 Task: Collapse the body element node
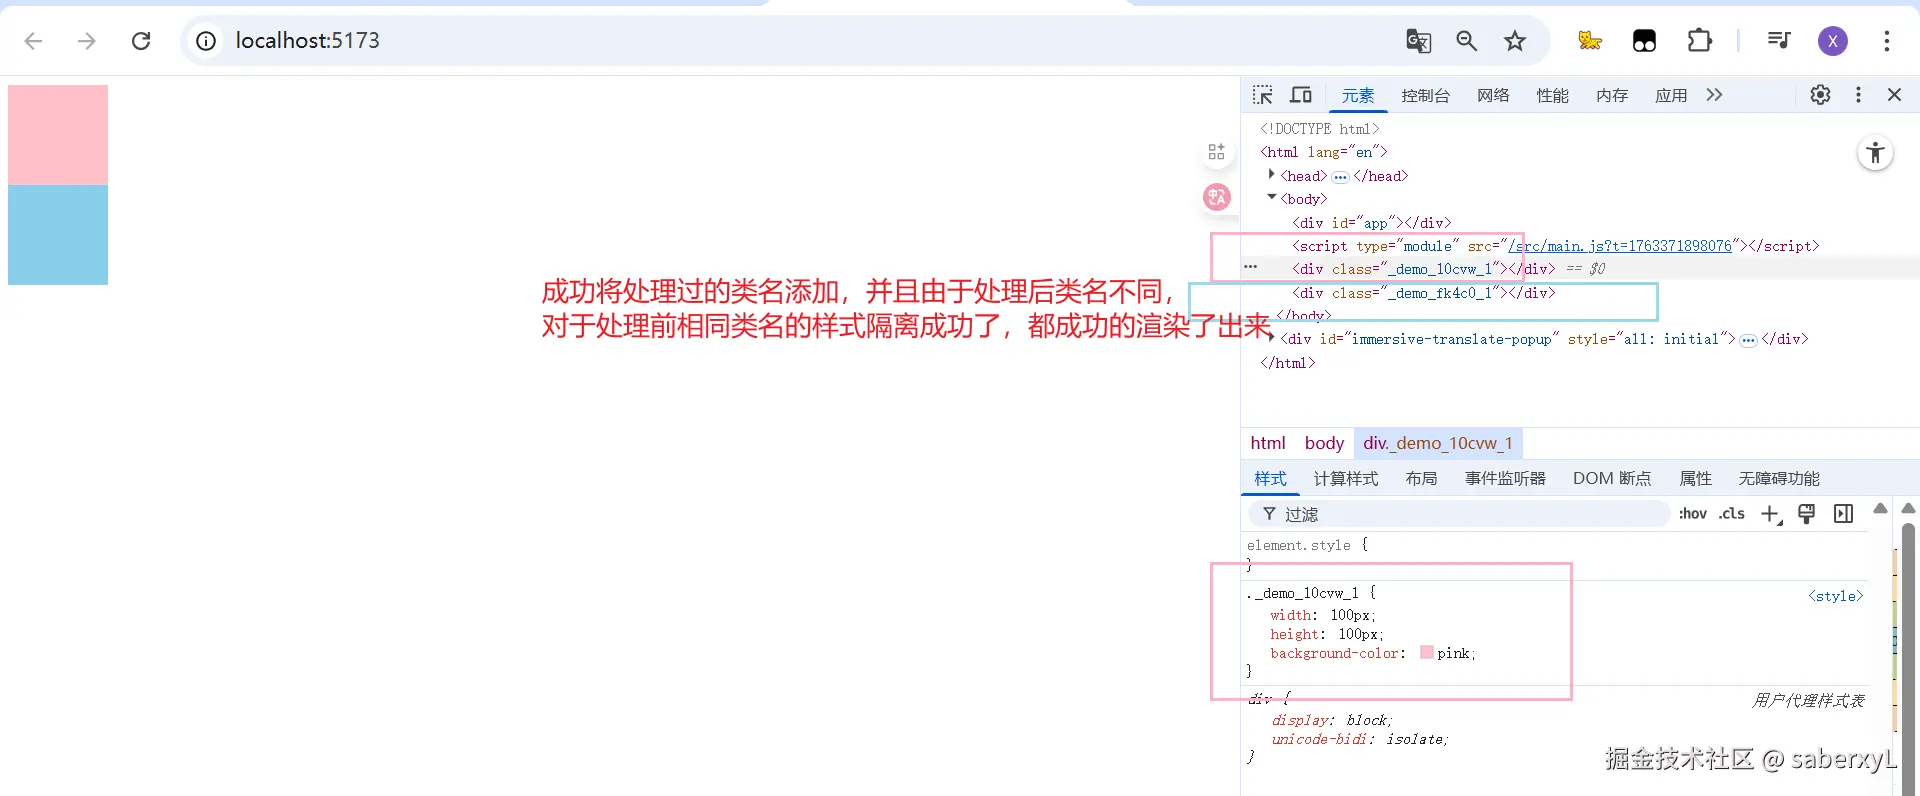pyautogui.click(x=1271, y=198)
